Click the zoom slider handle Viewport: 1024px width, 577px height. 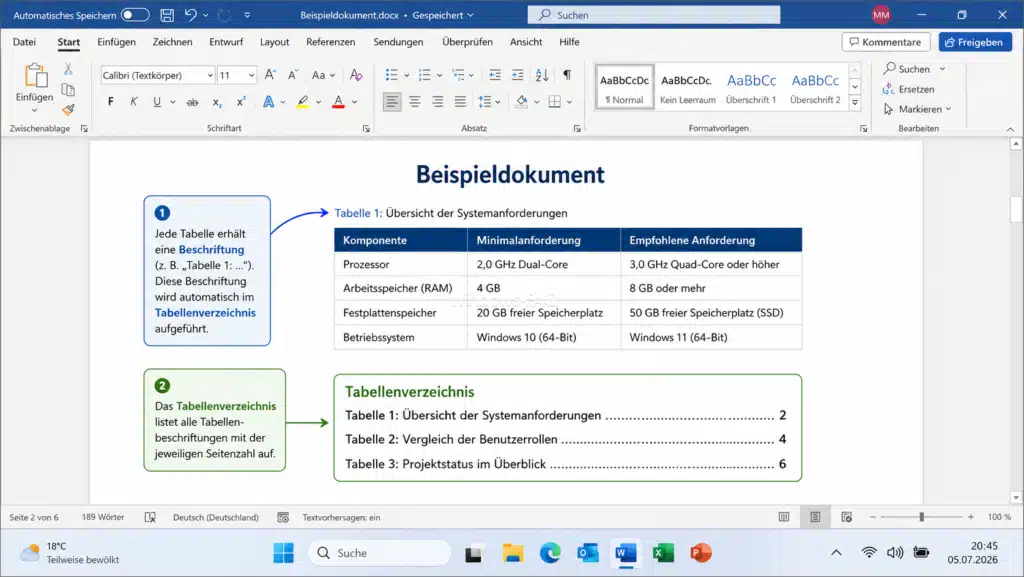(921, 517)
